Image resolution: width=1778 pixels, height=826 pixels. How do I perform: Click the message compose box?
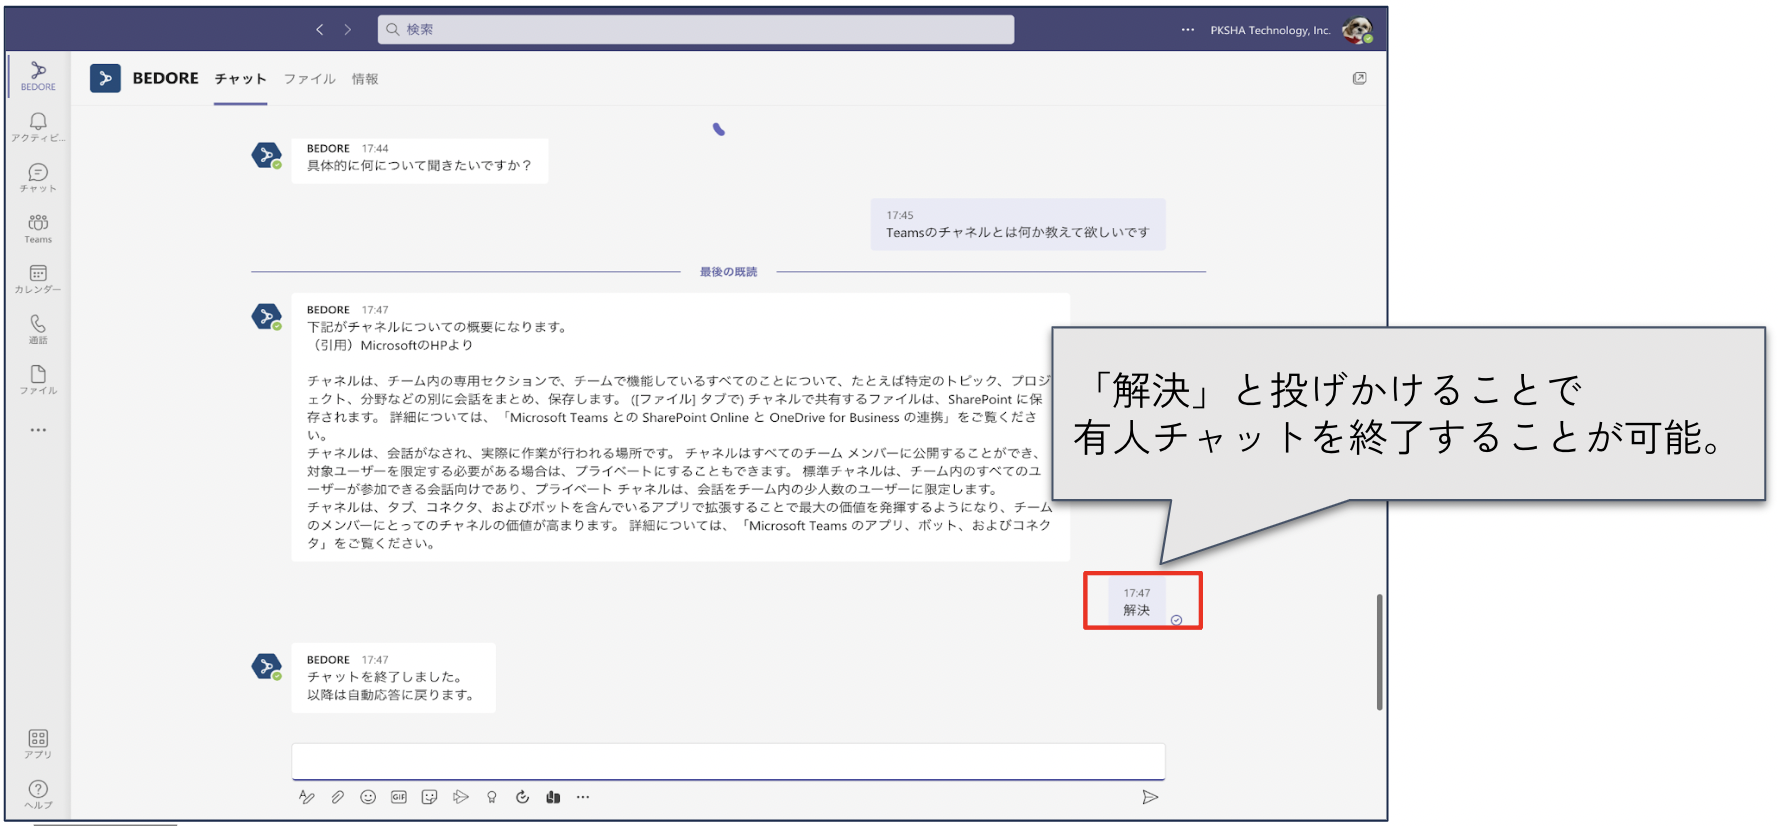[x=728, y=761]
